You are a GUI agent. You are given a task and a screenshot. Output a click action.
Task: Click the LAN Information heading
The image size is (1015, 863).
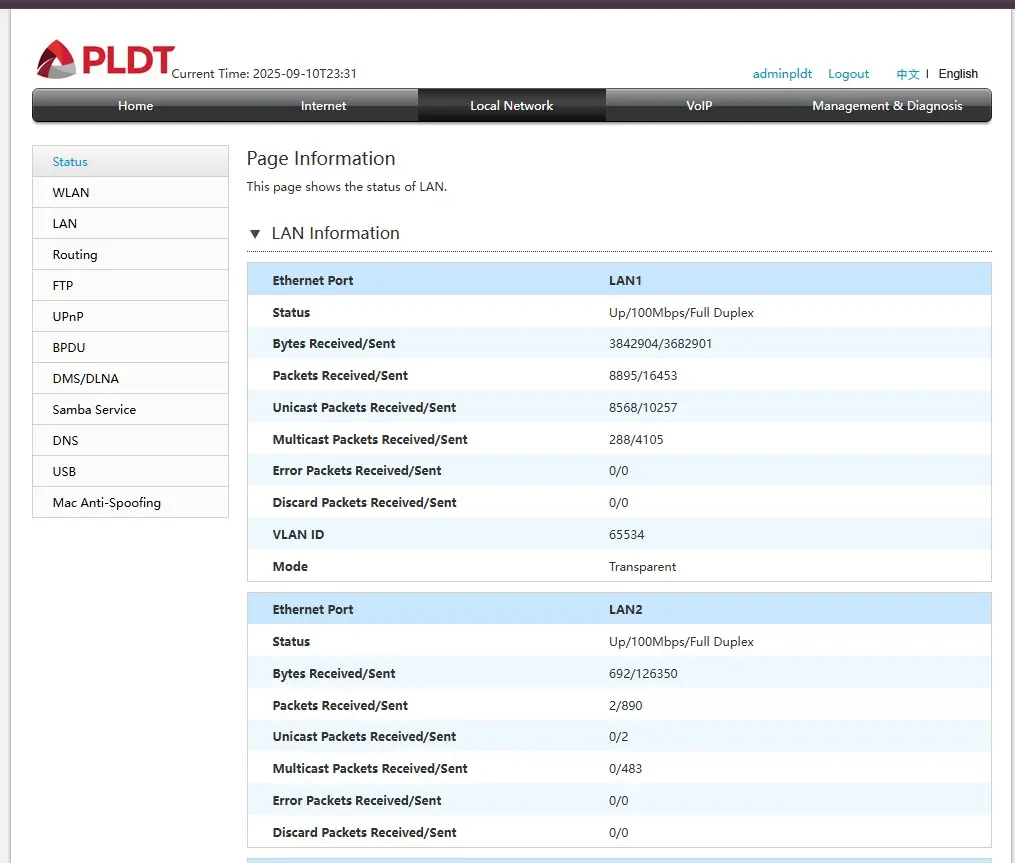tap(335, 233)
